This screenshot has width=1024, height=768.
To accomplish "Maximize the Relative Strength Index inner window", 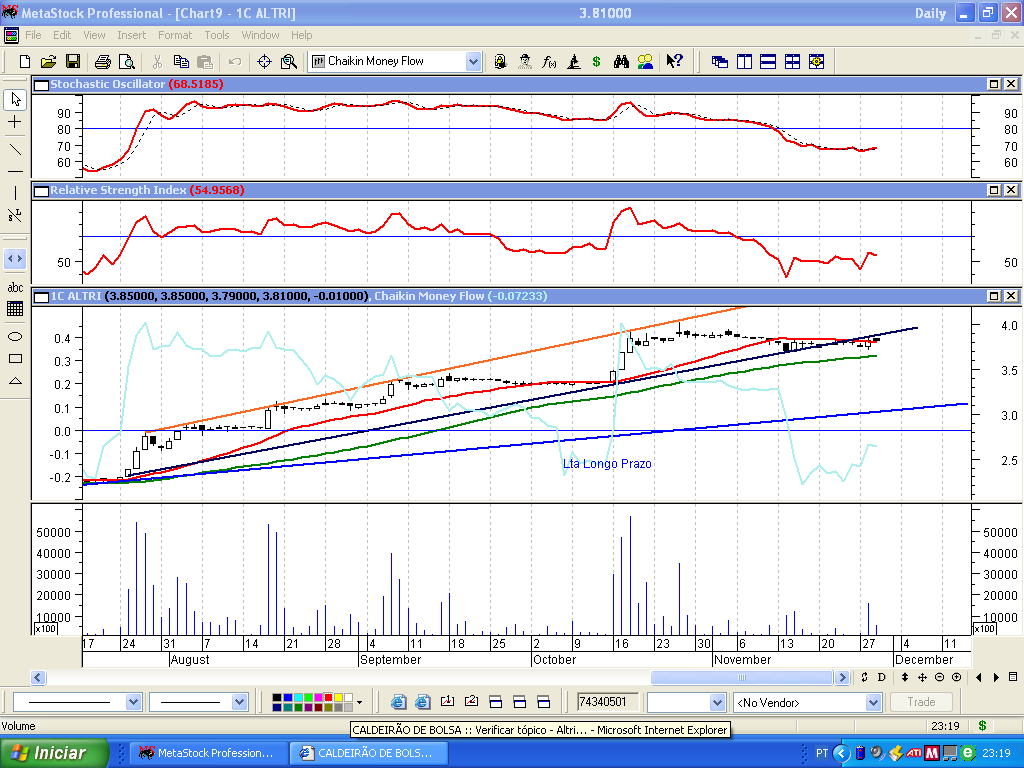I will [994, 189].
